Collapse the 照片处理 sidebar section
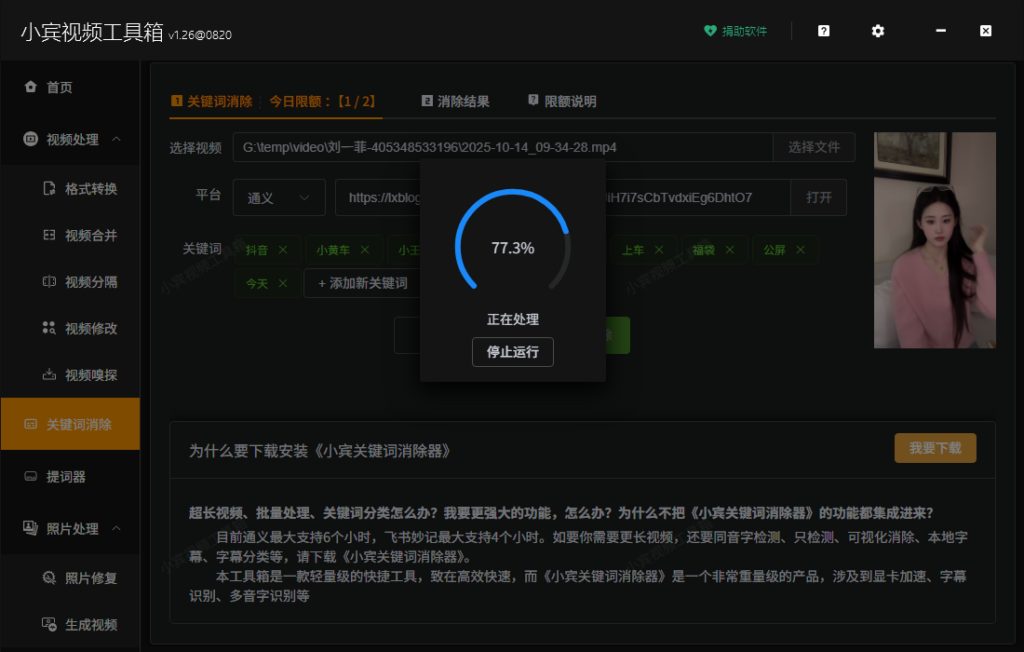1024x652 pixels. tap(117, 528)
